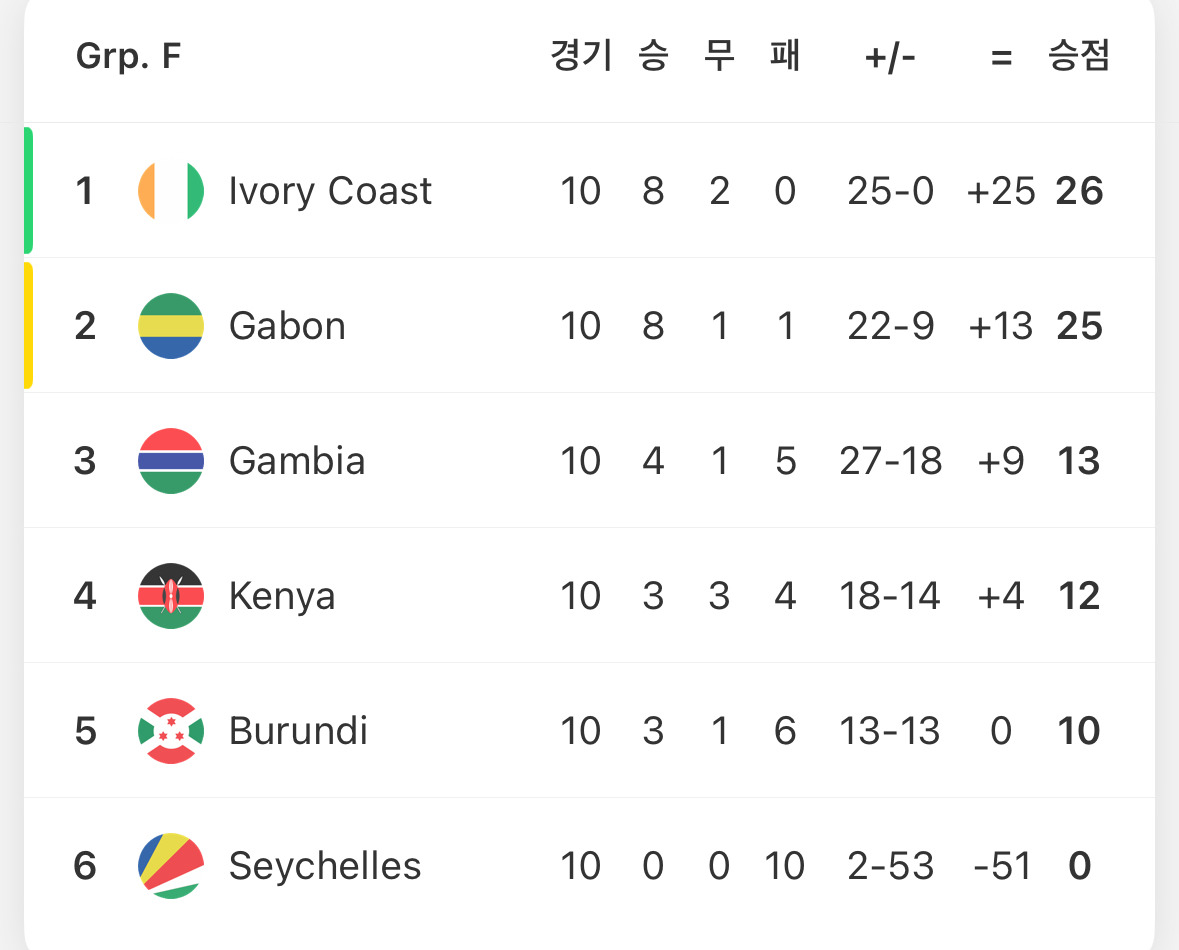The height and width of the screenshot is (950, 1179).
Task: Open the Ivory Coast team name
Action: pos(330,191)
